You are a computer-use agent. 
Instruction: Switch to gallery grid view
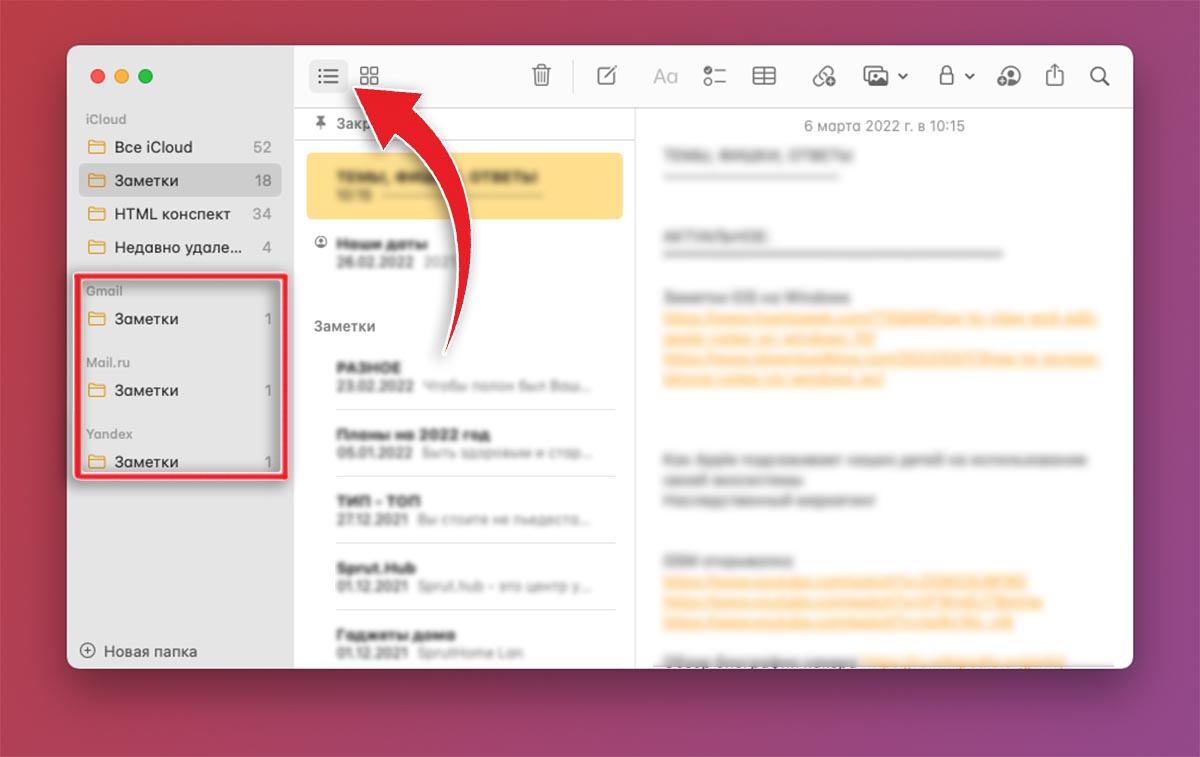(370, 75)
